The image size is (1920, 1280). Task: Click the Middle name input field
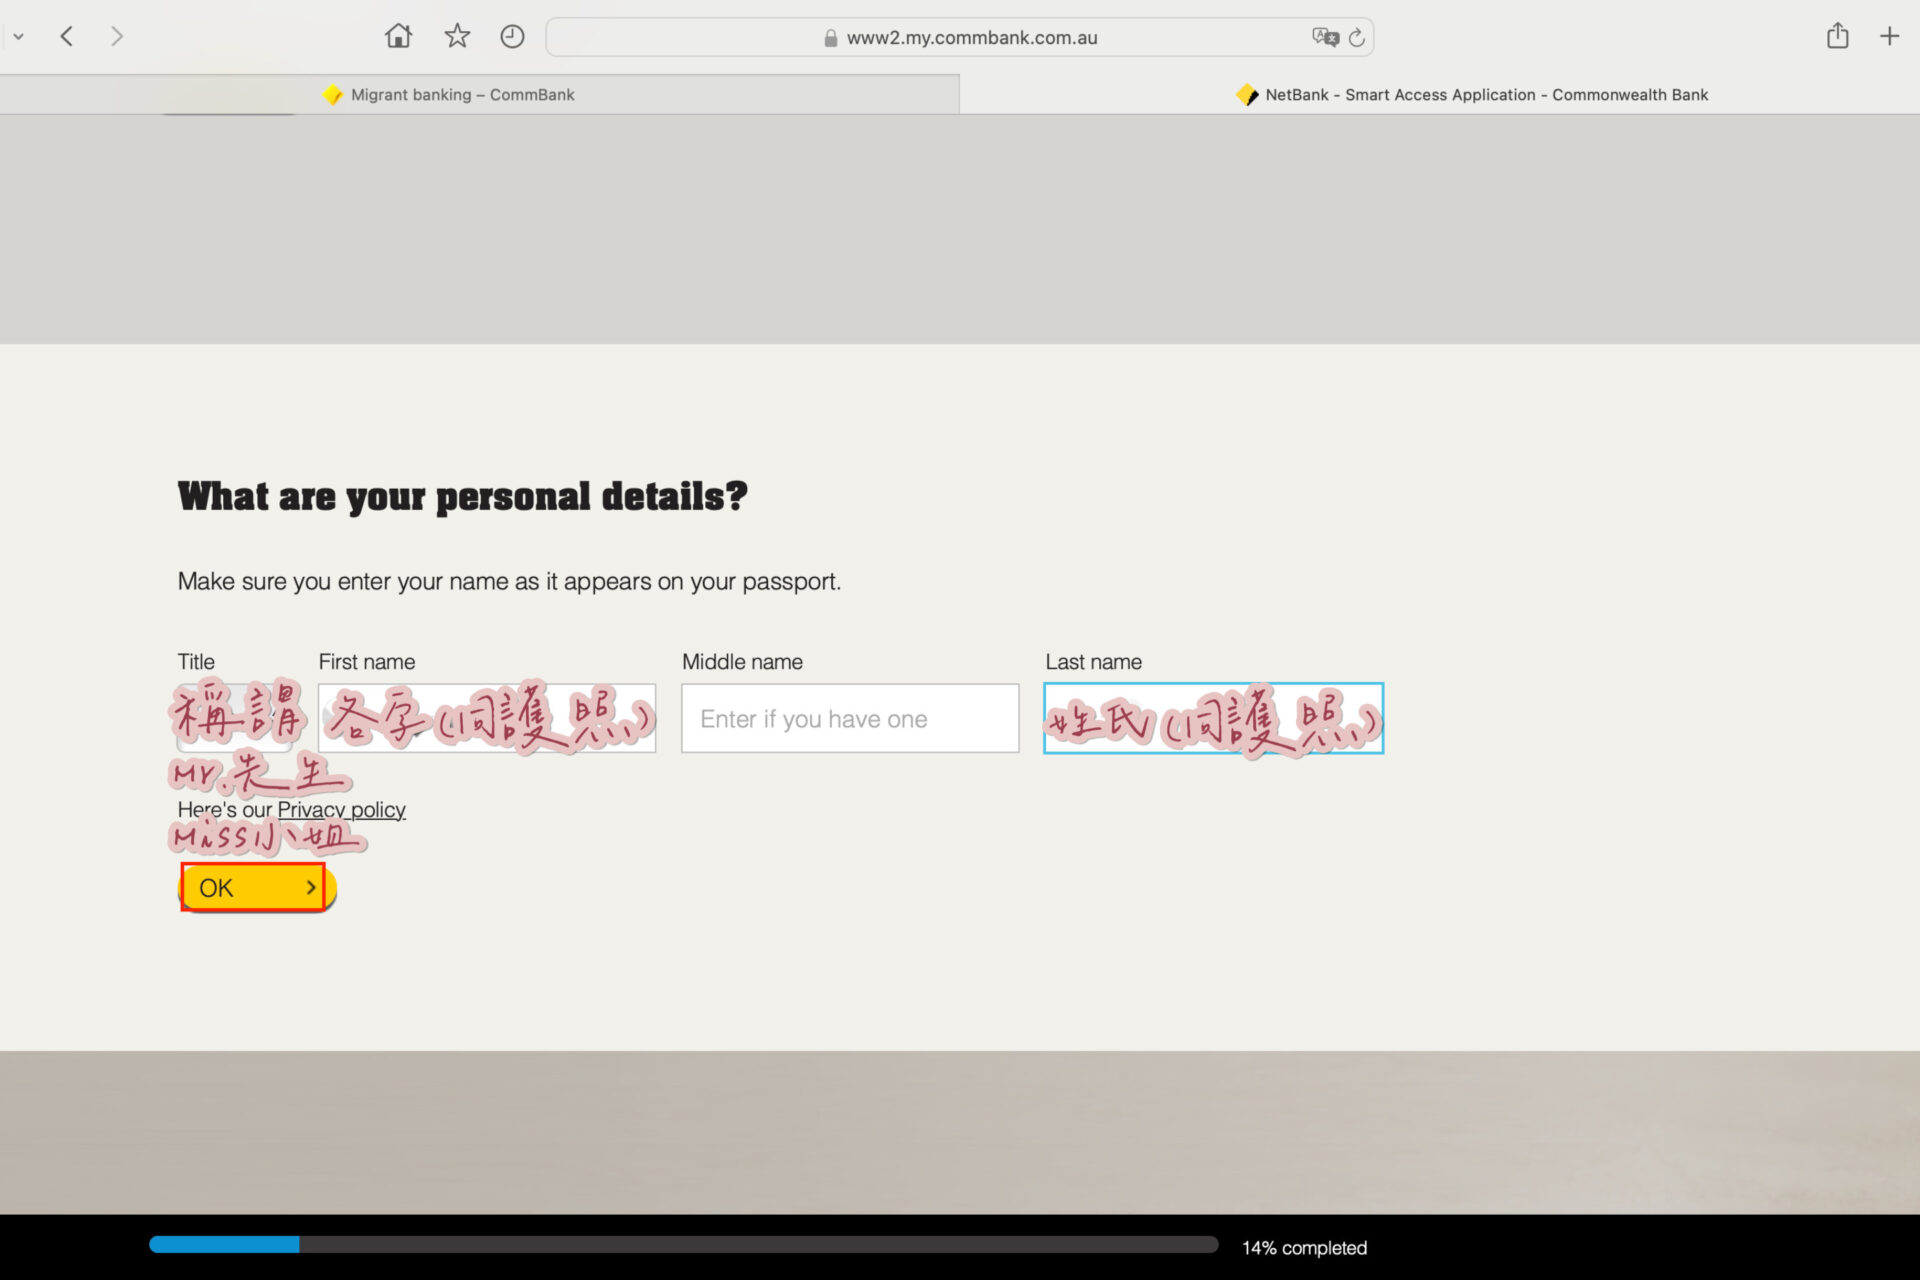coord(850,718)
